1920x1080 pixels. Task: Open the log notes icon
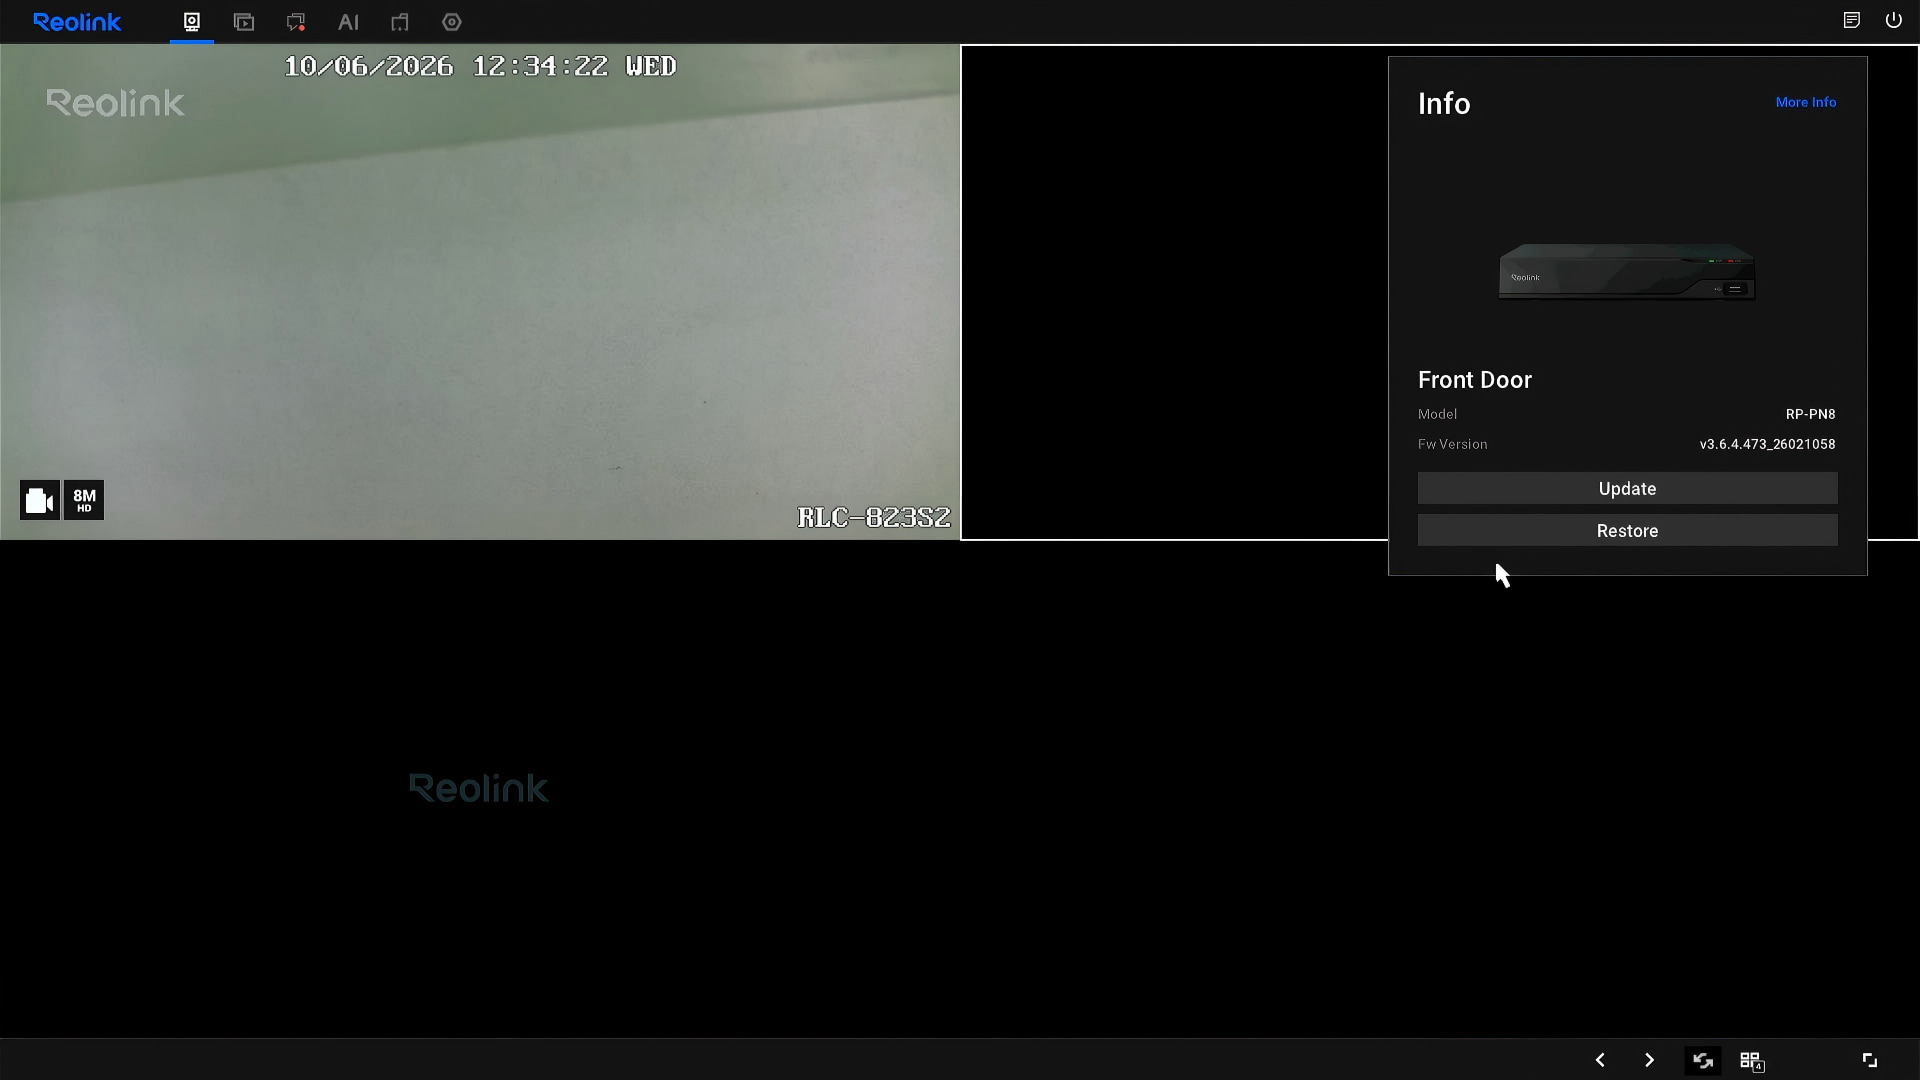click(x=1852, y=20)
